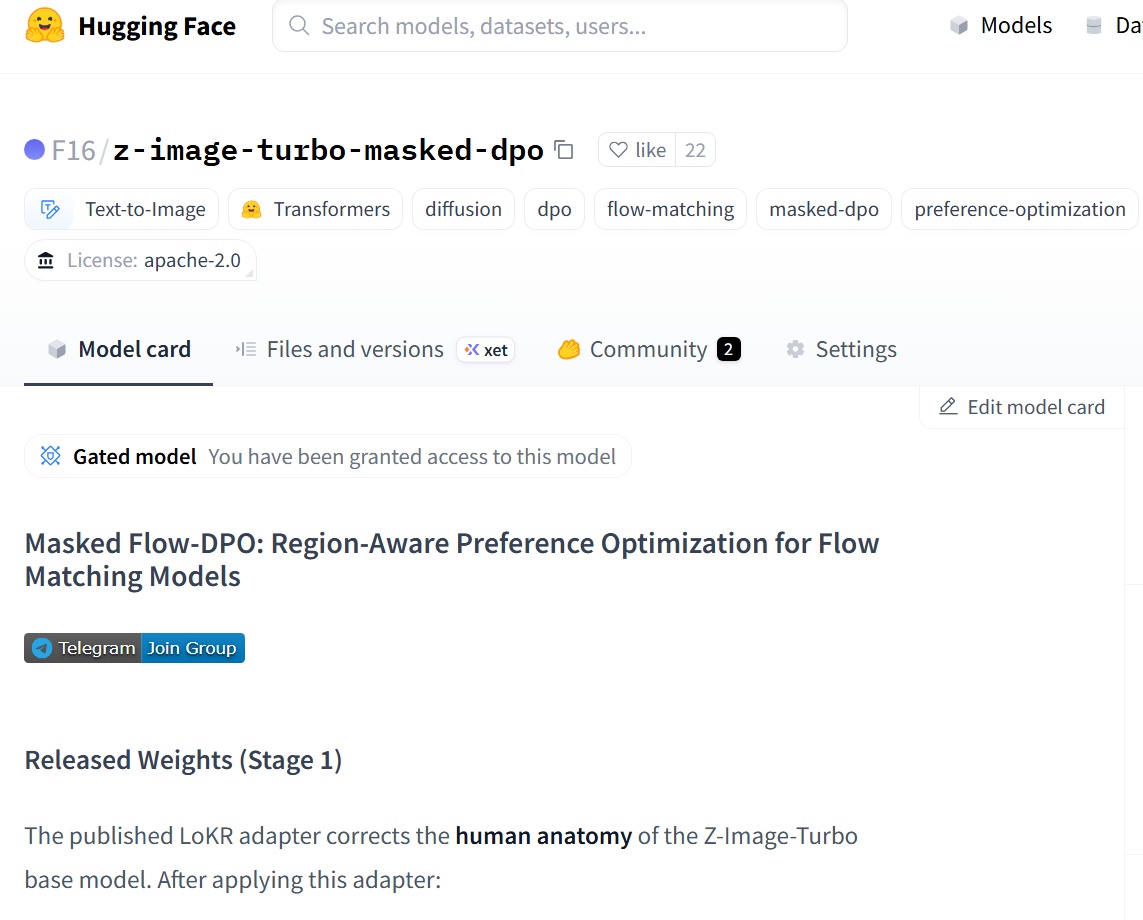View the 22 likes count
Image resolution: width=1143 pixels, height=920 pixels.
(695, 150)
